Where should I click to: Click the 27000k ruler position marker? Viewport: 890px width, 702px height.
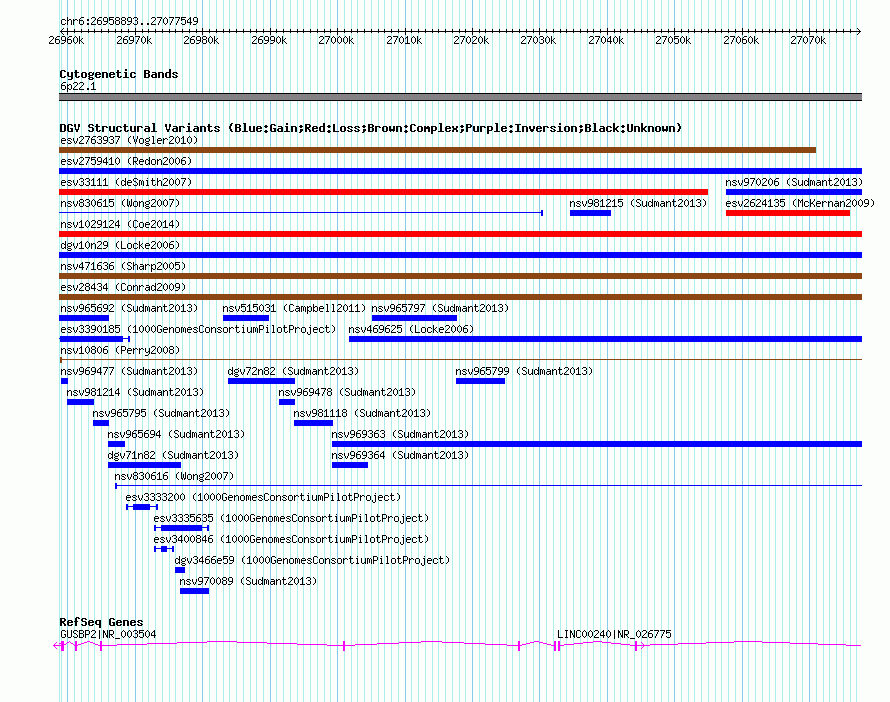pyautogui.click(x=336, y=40)
